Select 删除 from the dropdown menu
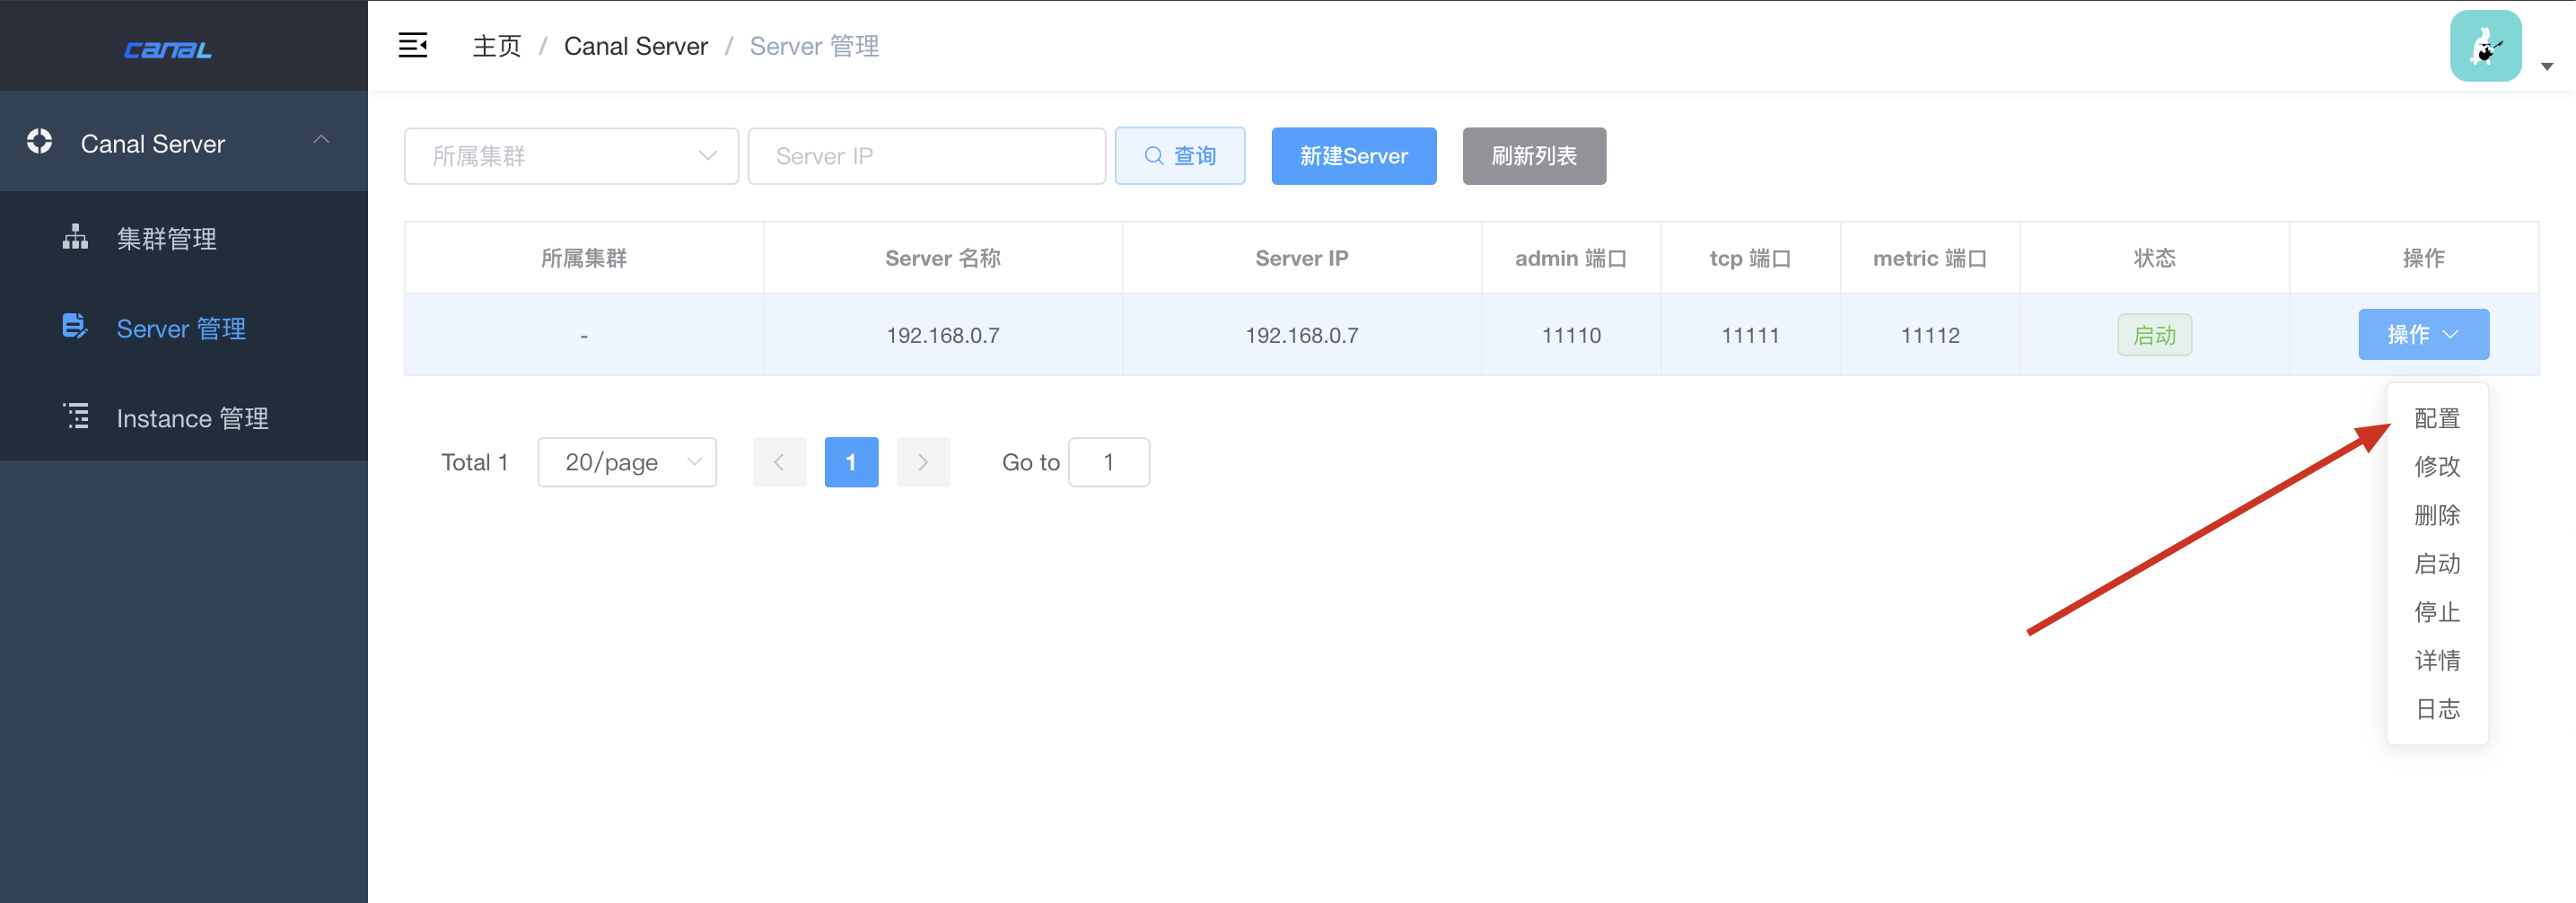 (x=2437, y=515)
